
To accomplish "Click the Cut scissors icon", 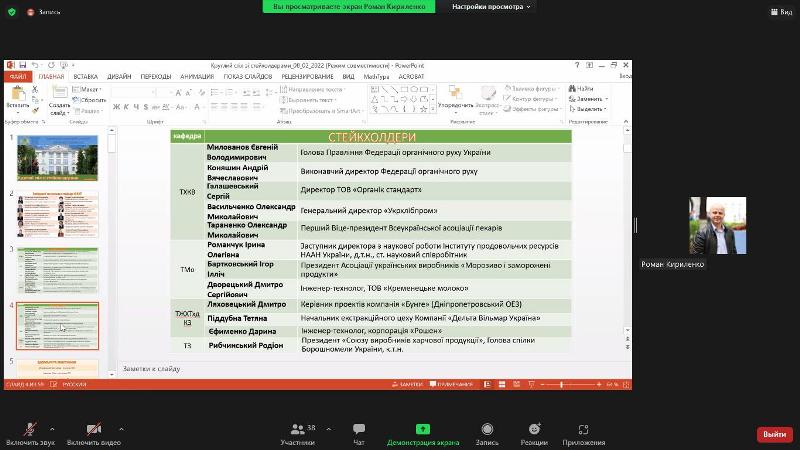I will [35, 89].
